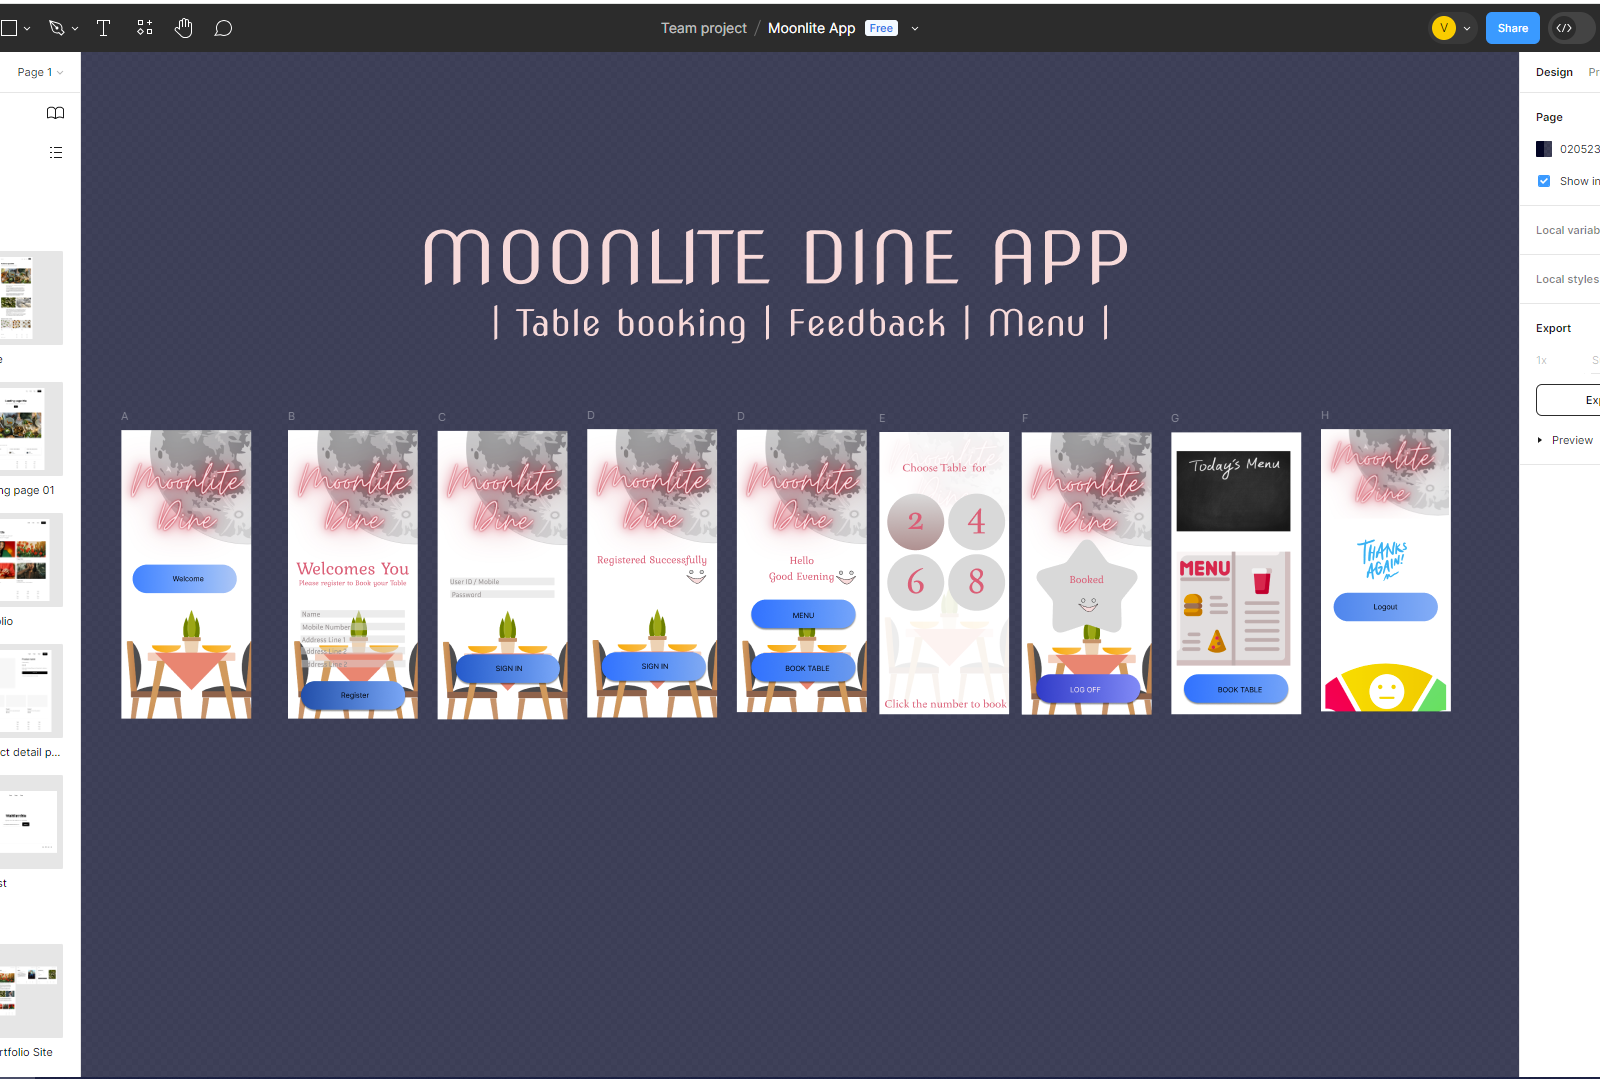Select the Text tool in the toolbar
The height and width of the screenshot is (1079, 1600).
click(x=103, y=27)
